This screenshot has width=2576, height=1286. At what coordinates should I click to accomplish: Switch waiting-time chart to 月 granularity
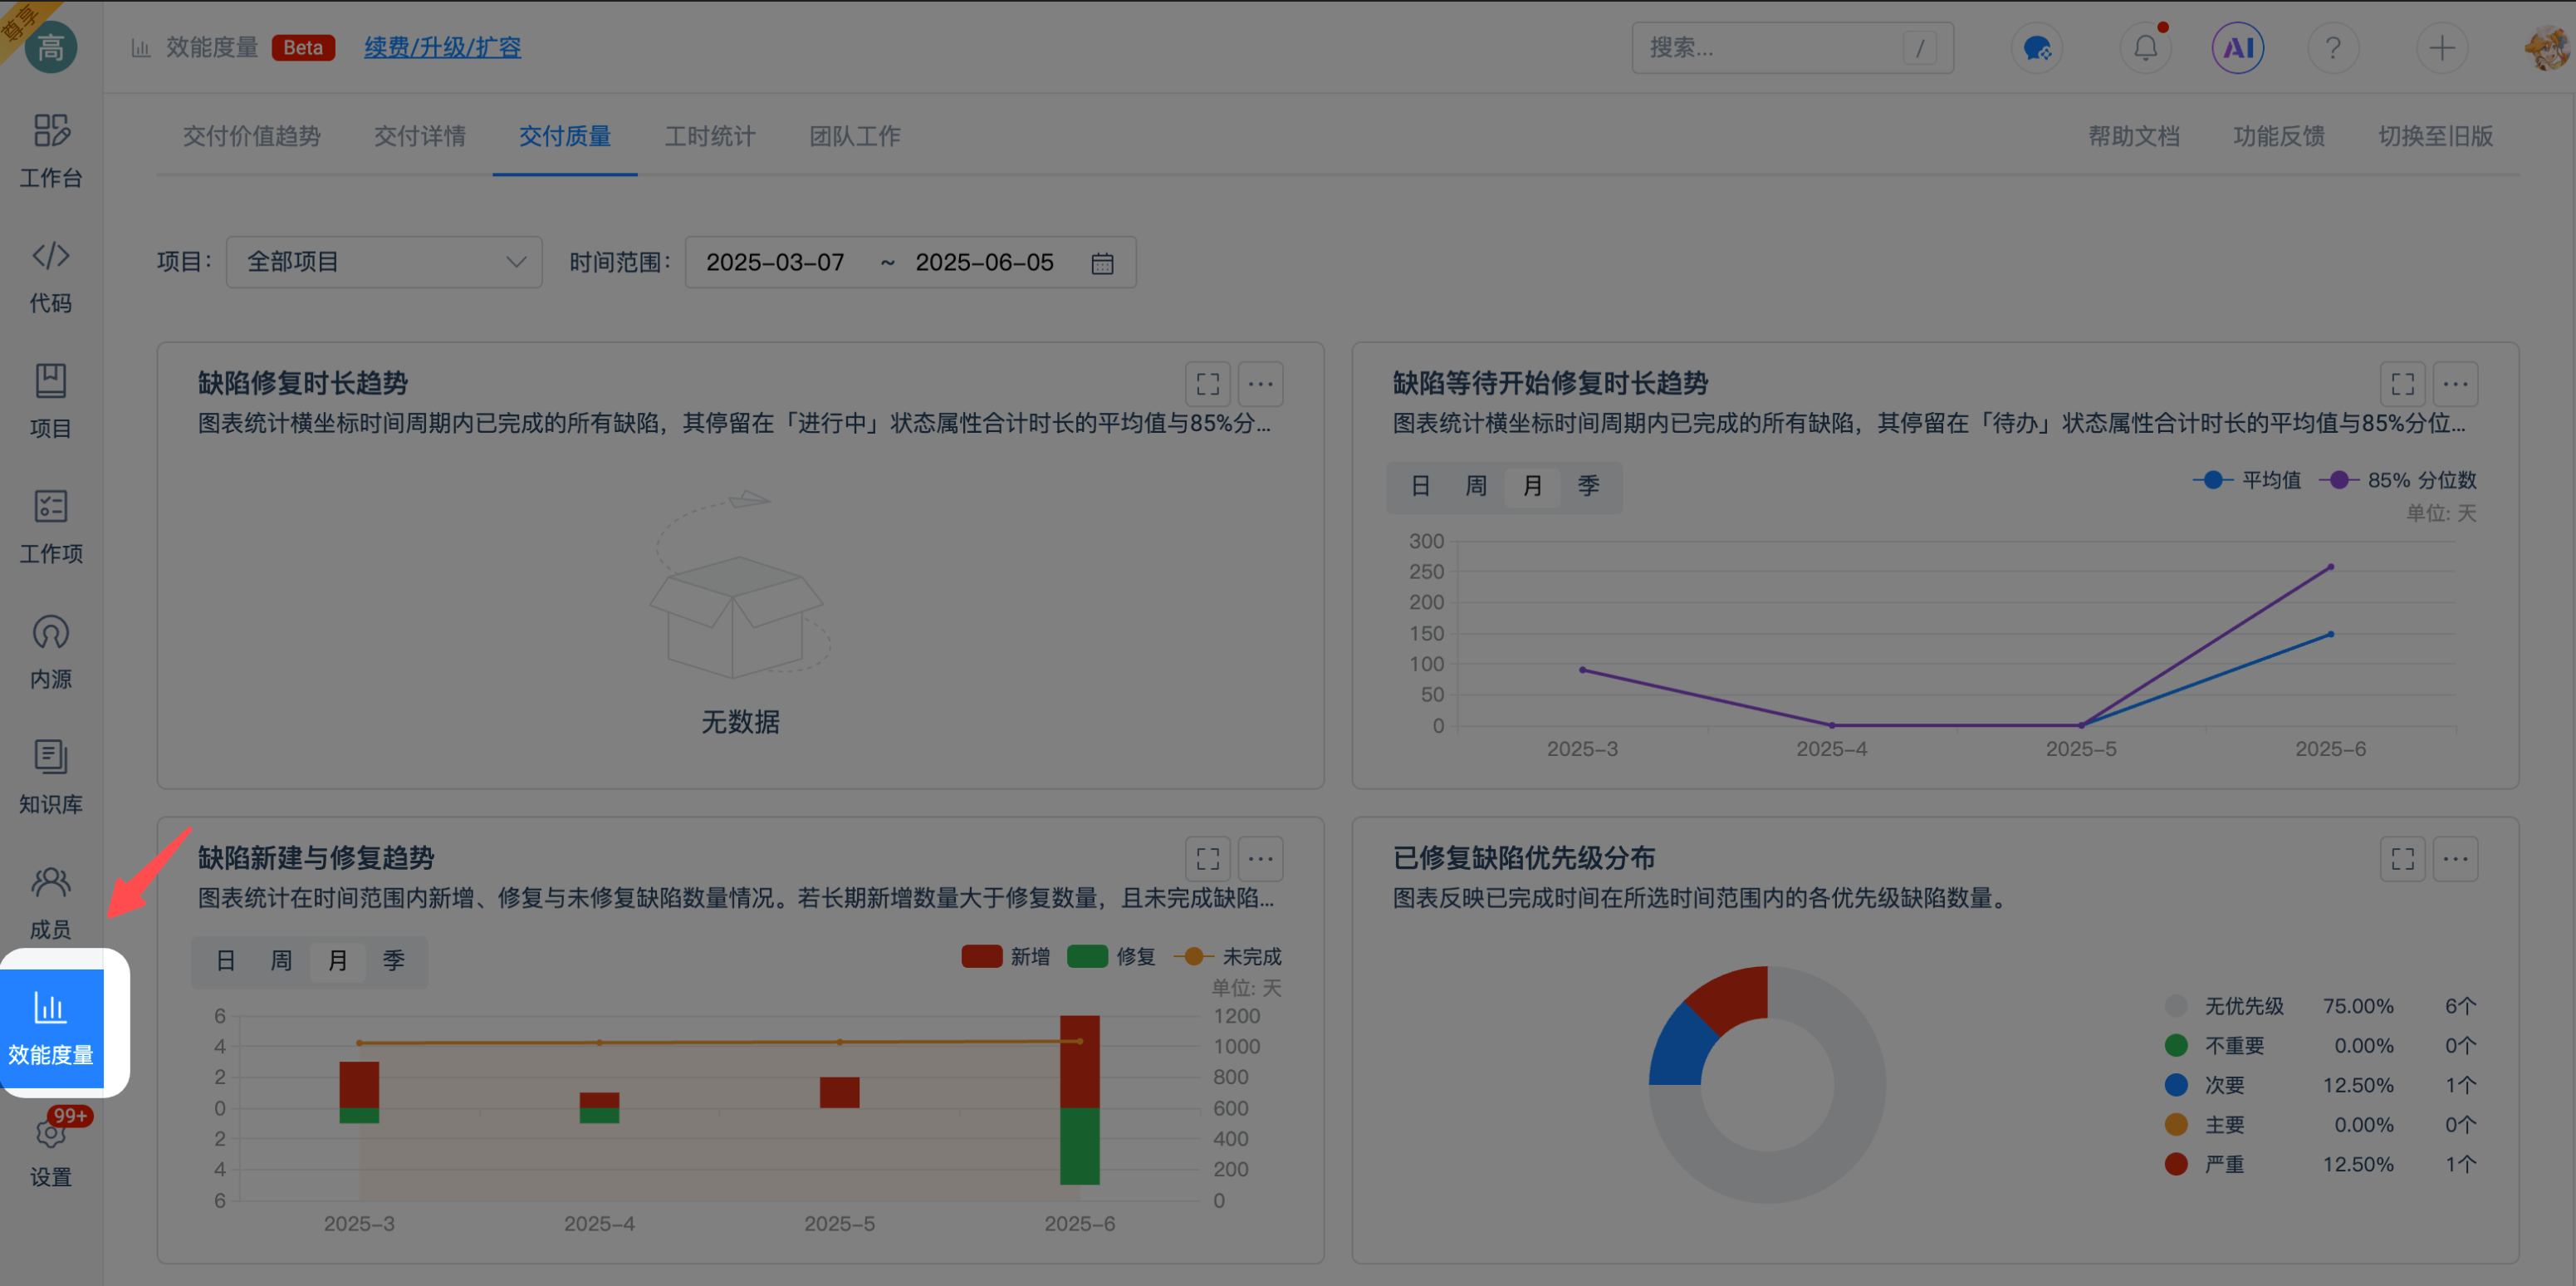(1532, 486)
